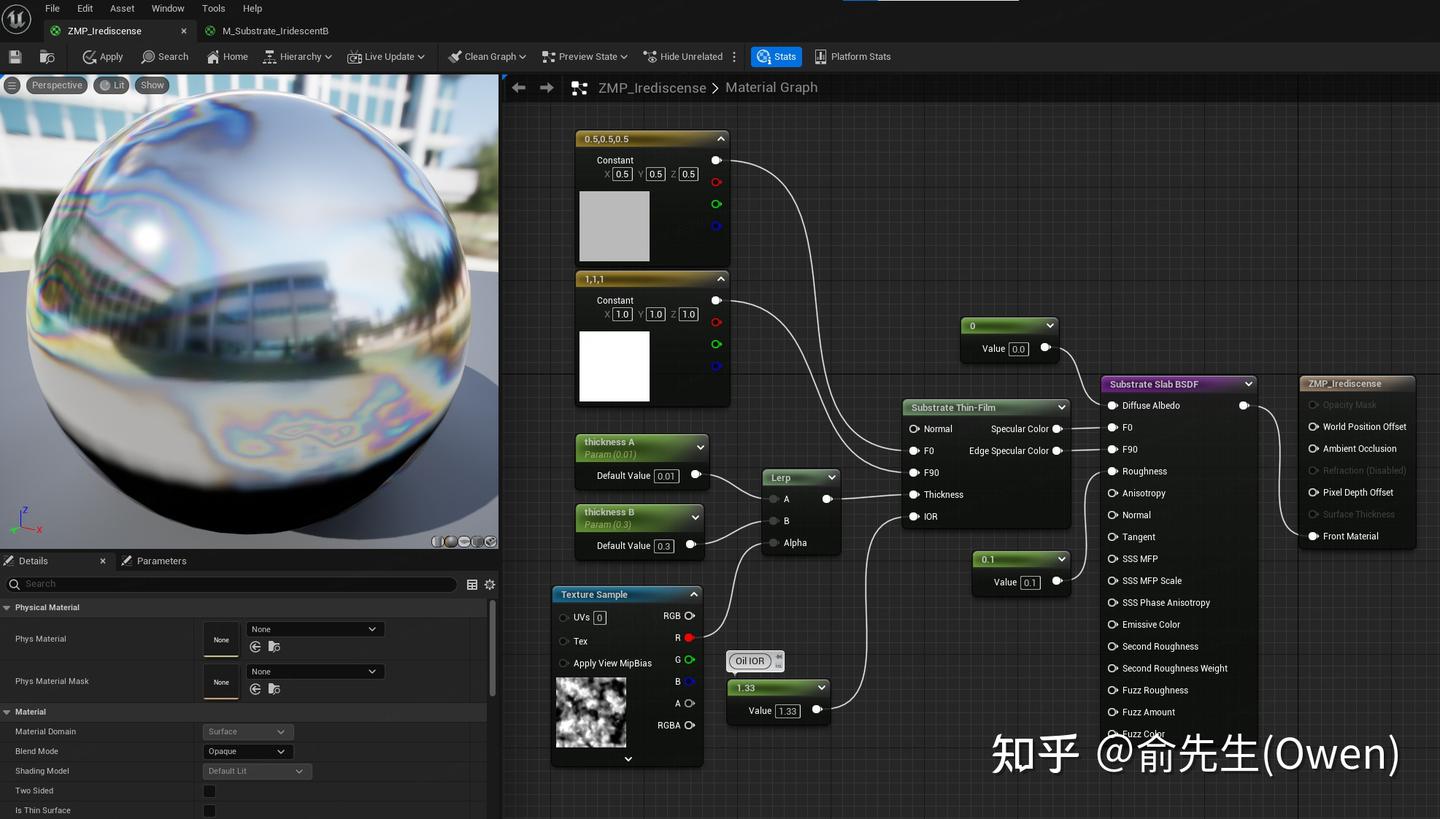Toggle the Stats button in toolbar

pos(776,57)
